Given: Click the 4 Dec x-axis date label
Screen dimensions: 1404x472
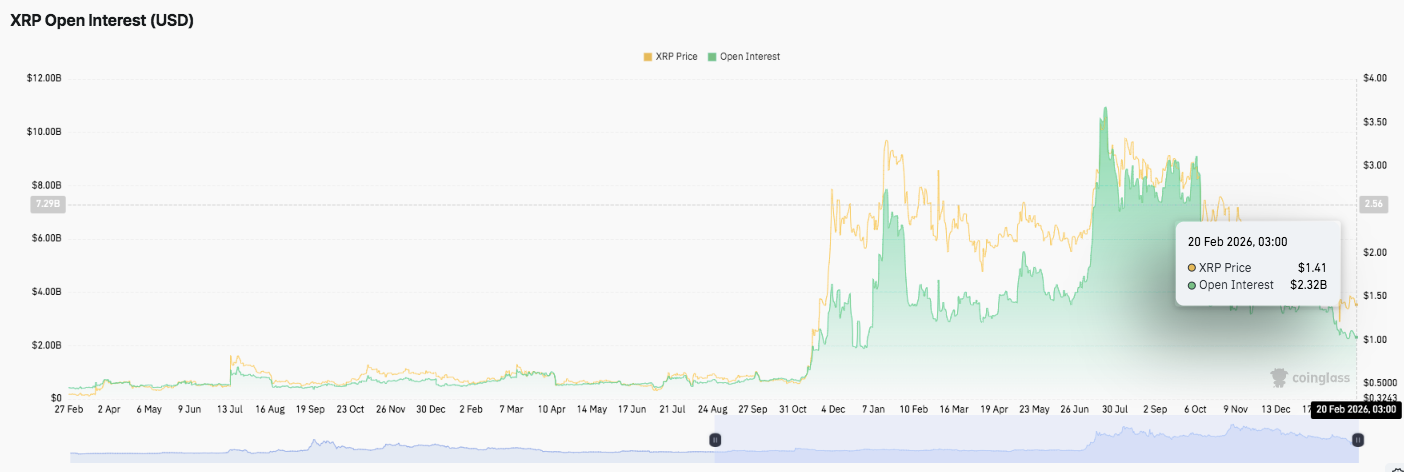Looking at the screenshot, I should tap(832, 409).
